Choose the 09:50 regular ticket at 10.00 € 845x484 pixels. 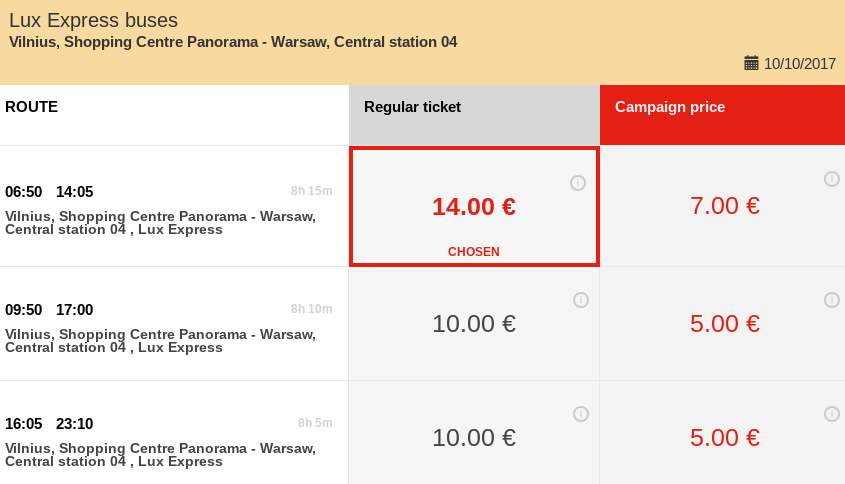click(474, 324)
